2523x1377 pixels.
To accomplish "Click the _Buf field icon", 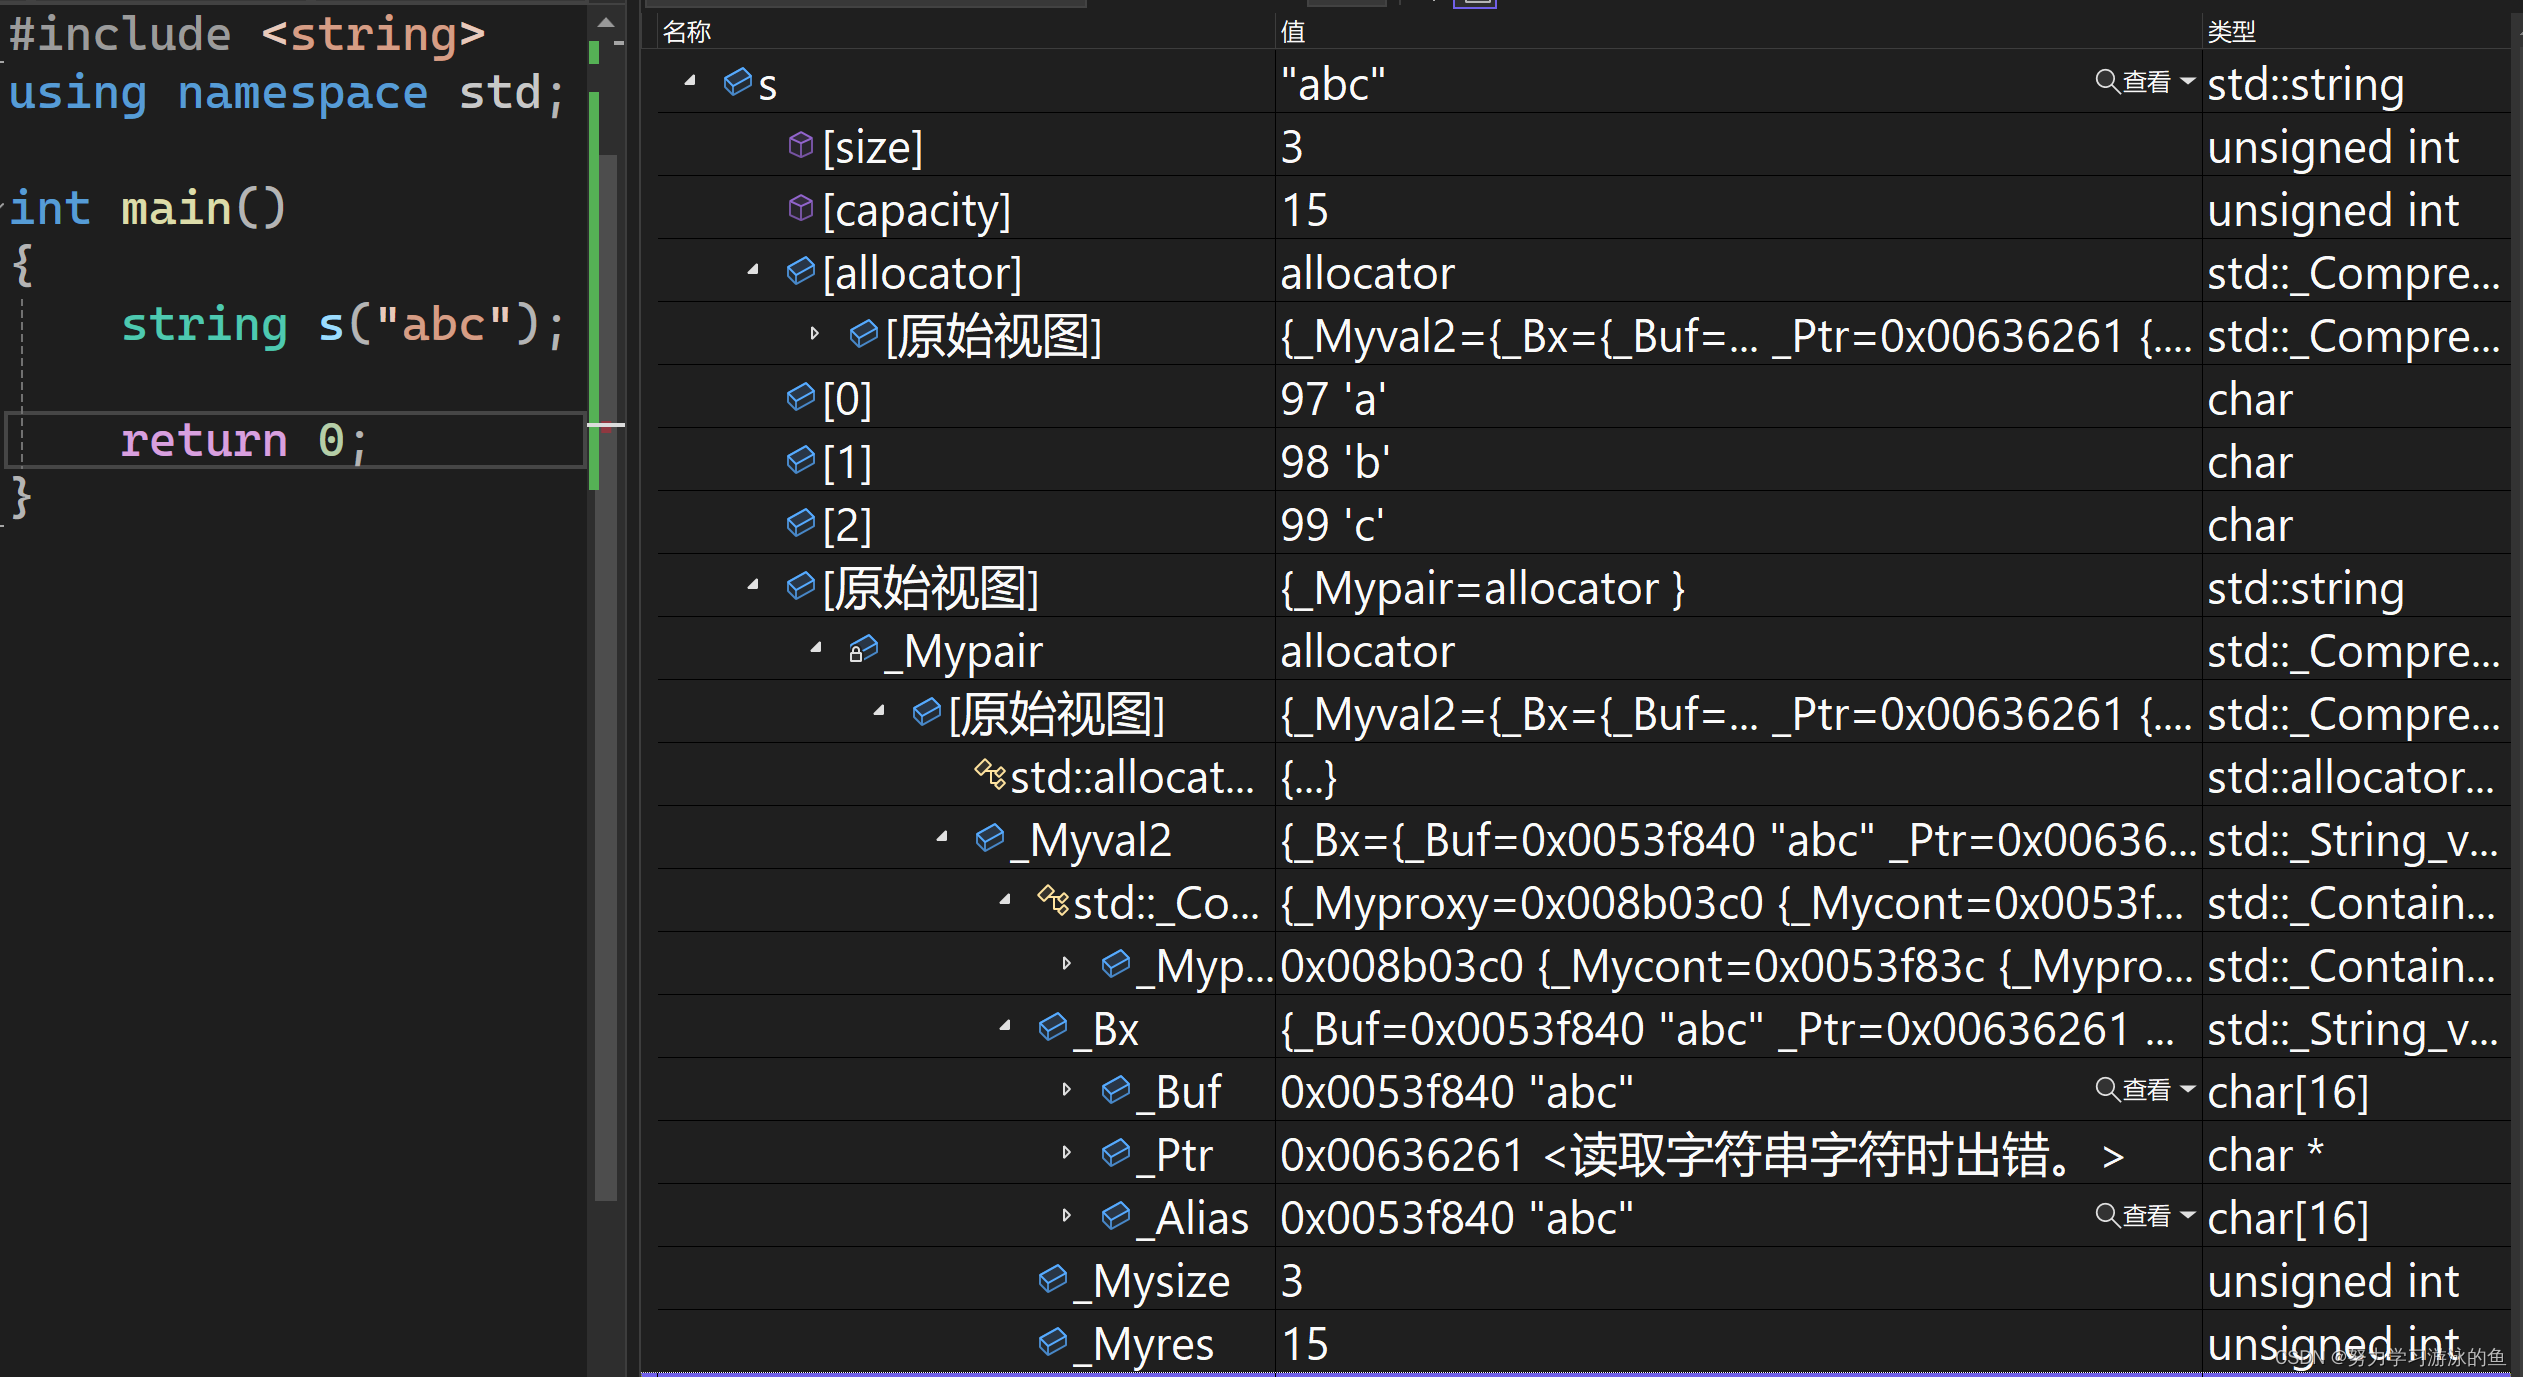I will point(1116,1090).
